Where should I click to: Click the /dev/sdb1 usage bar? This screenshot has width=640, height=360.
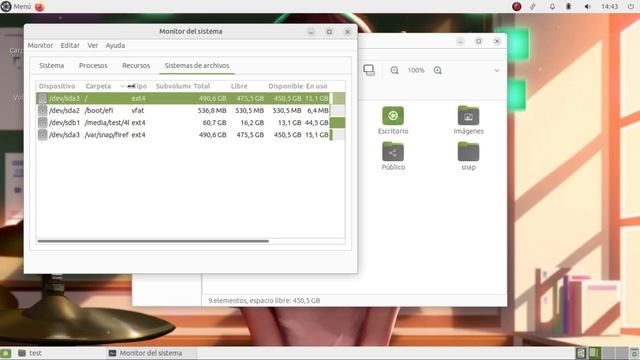[338, 123]
